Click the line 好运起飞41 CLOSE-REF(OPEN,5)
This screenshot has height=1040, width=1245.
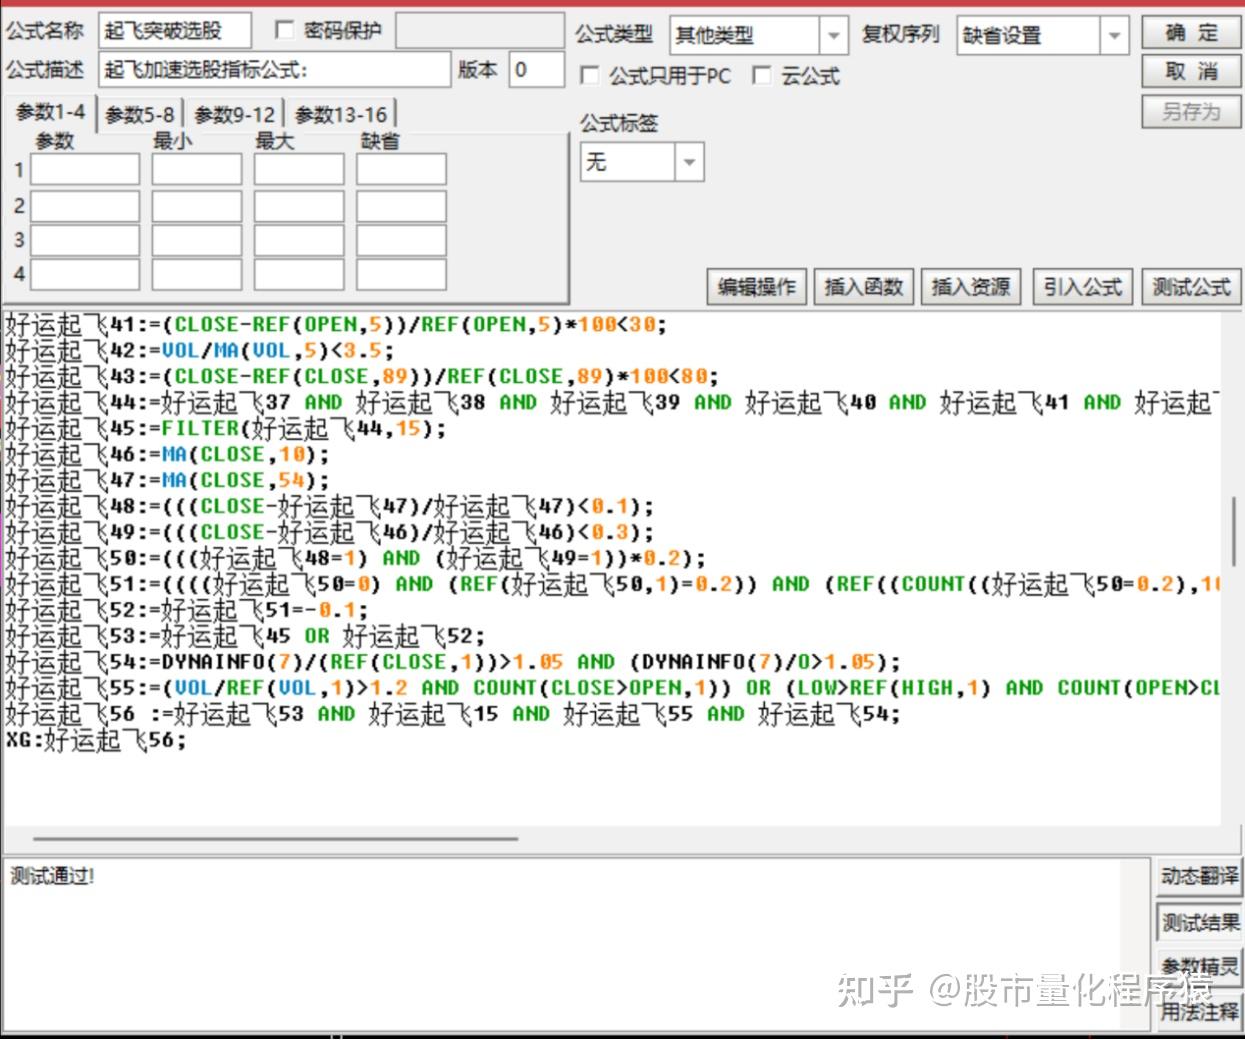[x=336, y=324]
